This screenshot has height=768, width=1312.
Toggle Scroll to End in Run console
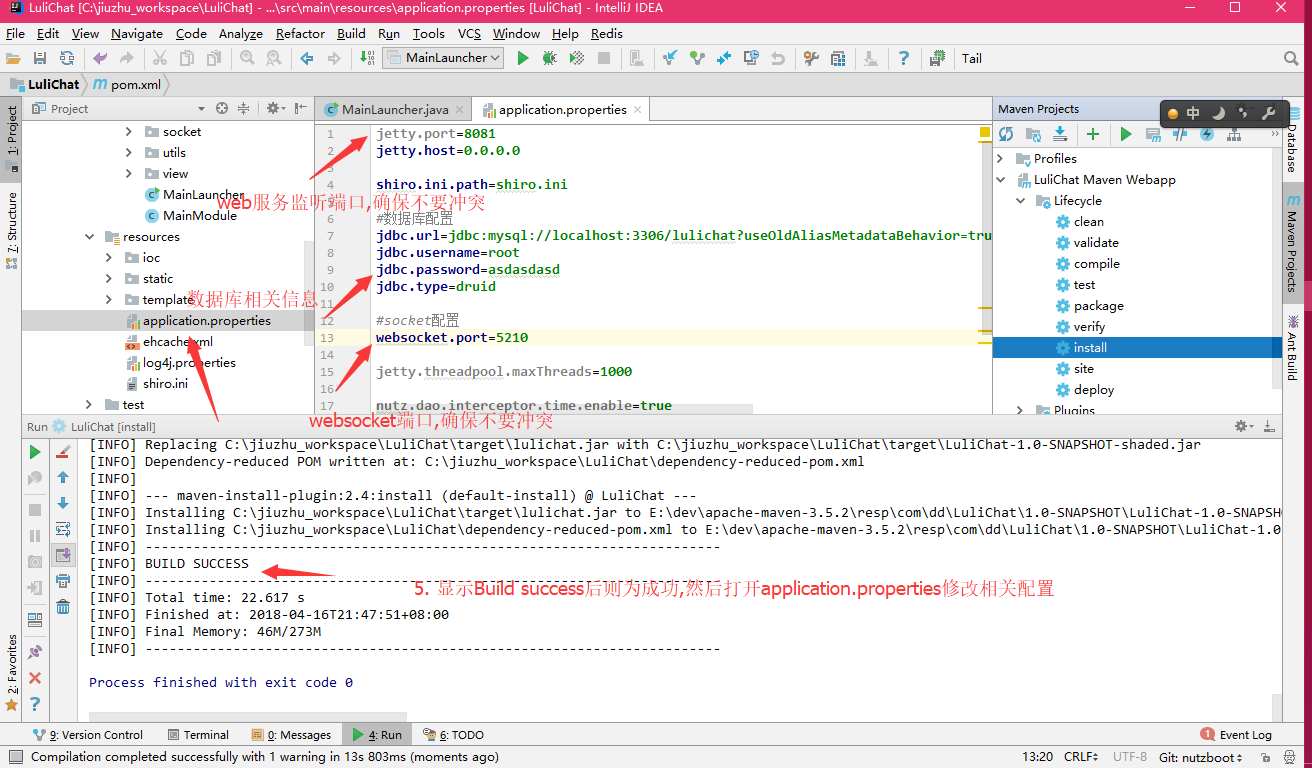pos(63,555)
